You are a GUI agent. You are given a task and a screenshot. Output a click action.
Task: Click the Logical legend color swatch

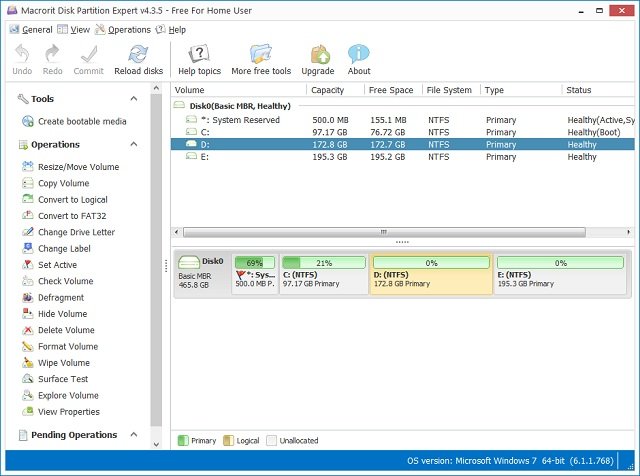coord(229,440)
